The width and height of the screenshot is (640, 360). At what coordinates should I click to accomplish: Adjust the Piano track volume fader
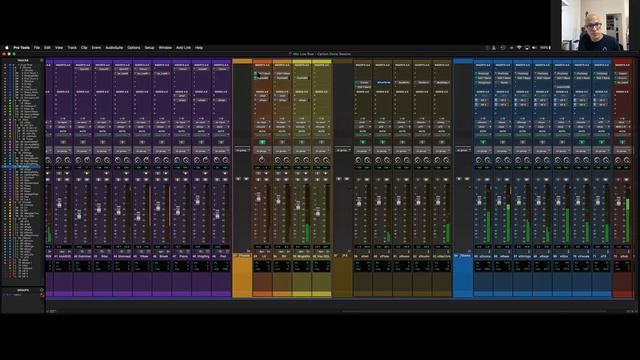pos(178,211)
